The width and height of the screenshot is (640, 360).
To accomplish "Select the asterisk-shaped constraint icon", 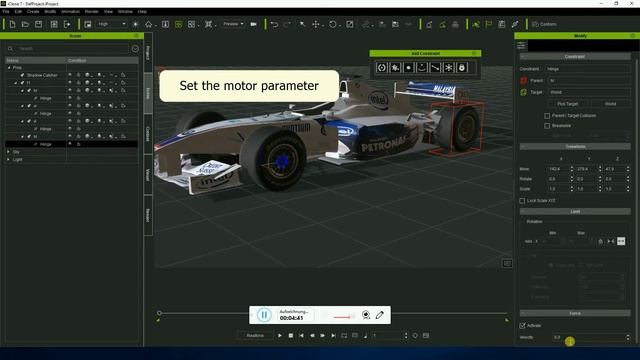I will [x=449, y=68].
